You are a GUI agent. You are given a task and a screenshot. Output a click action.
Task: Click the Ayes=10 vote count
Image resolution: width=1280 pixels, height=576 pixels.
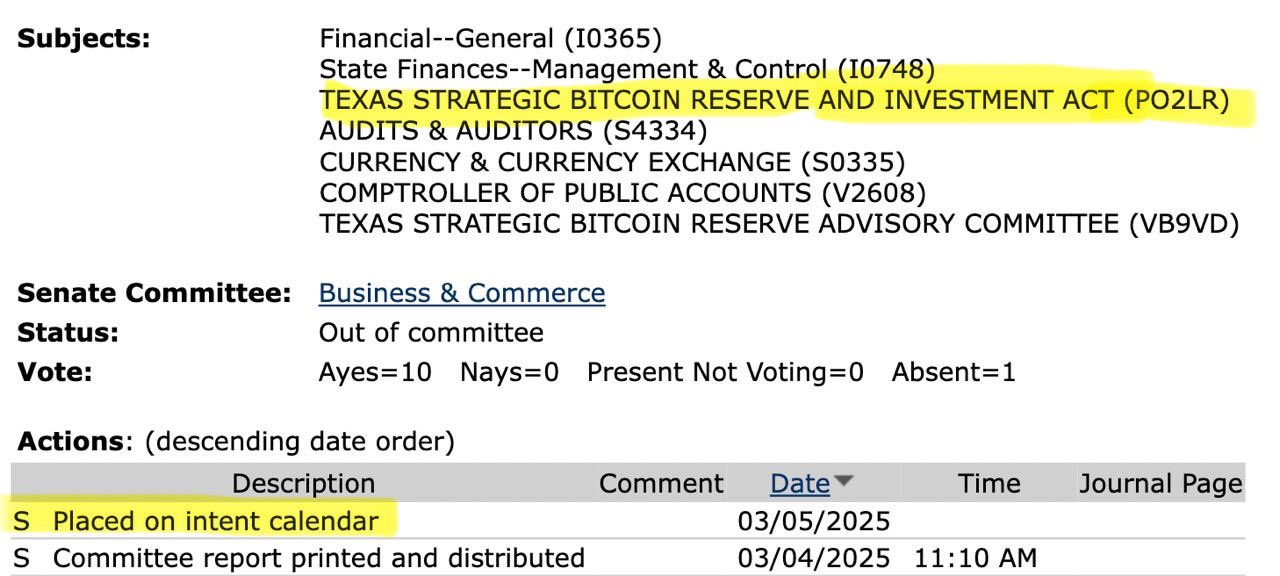375,373
